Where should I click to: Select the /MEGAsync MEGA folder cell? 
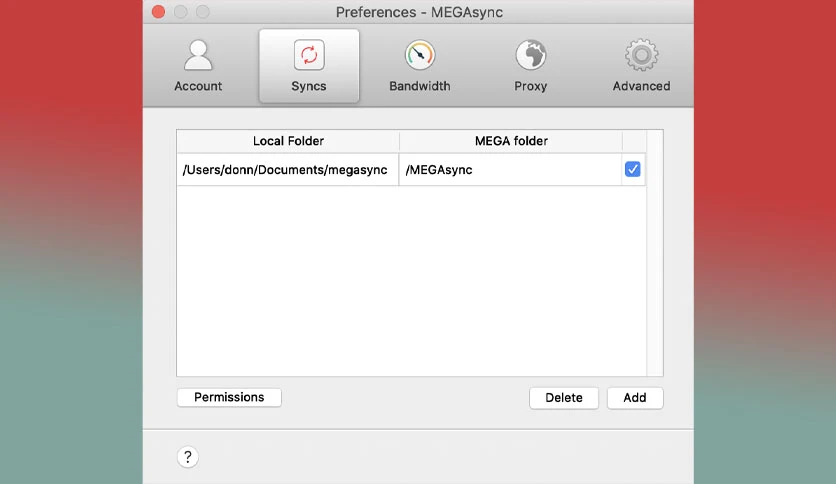pyautogui.click(x=510, y=170)
